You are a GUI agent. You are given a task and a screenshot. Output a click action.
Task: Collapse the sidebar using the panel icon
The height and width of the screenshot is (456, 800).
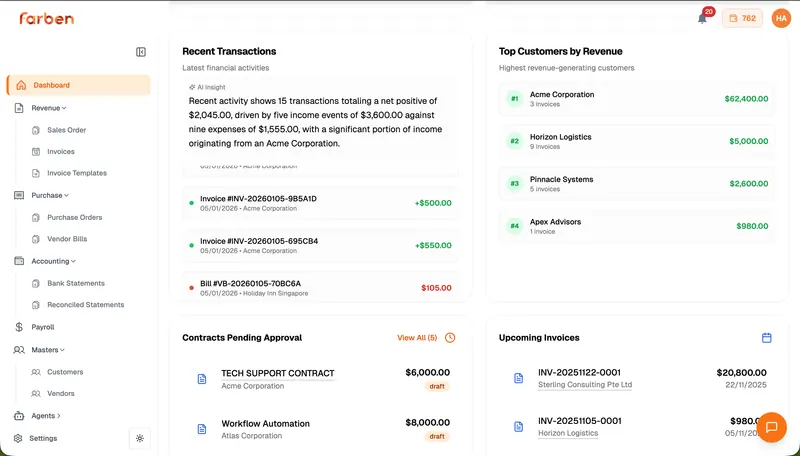click(x=141, y=52)
